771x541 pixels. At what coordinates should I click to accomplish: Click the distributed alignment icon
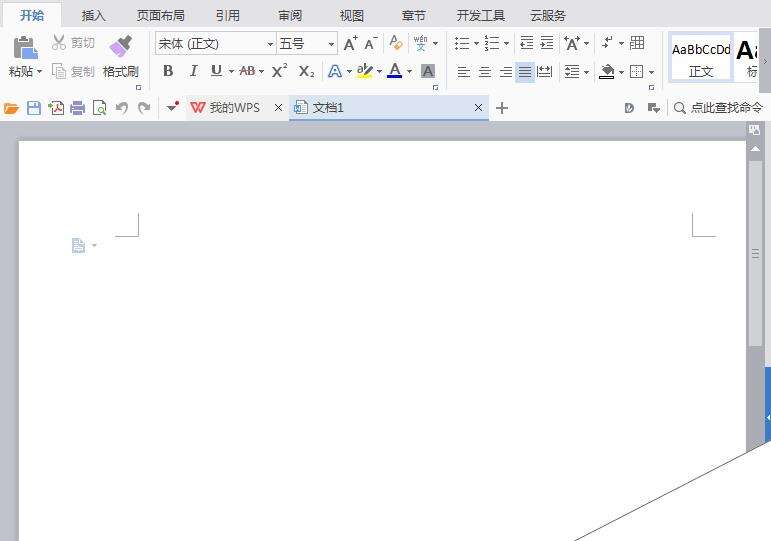coord(544,72)
